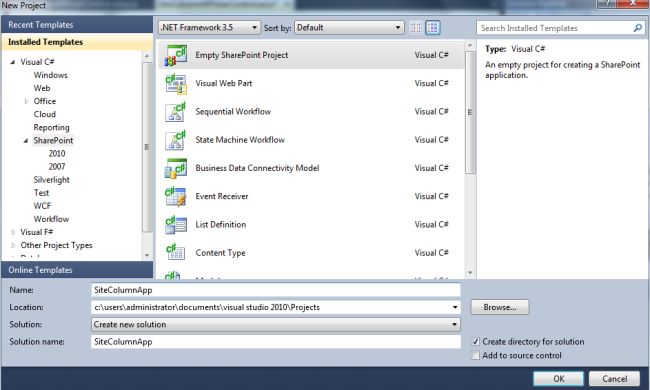The height and width of the screenshot is (390, 650).
Task: Click the Name field containing SiteColumnApp
Action: 276,290
